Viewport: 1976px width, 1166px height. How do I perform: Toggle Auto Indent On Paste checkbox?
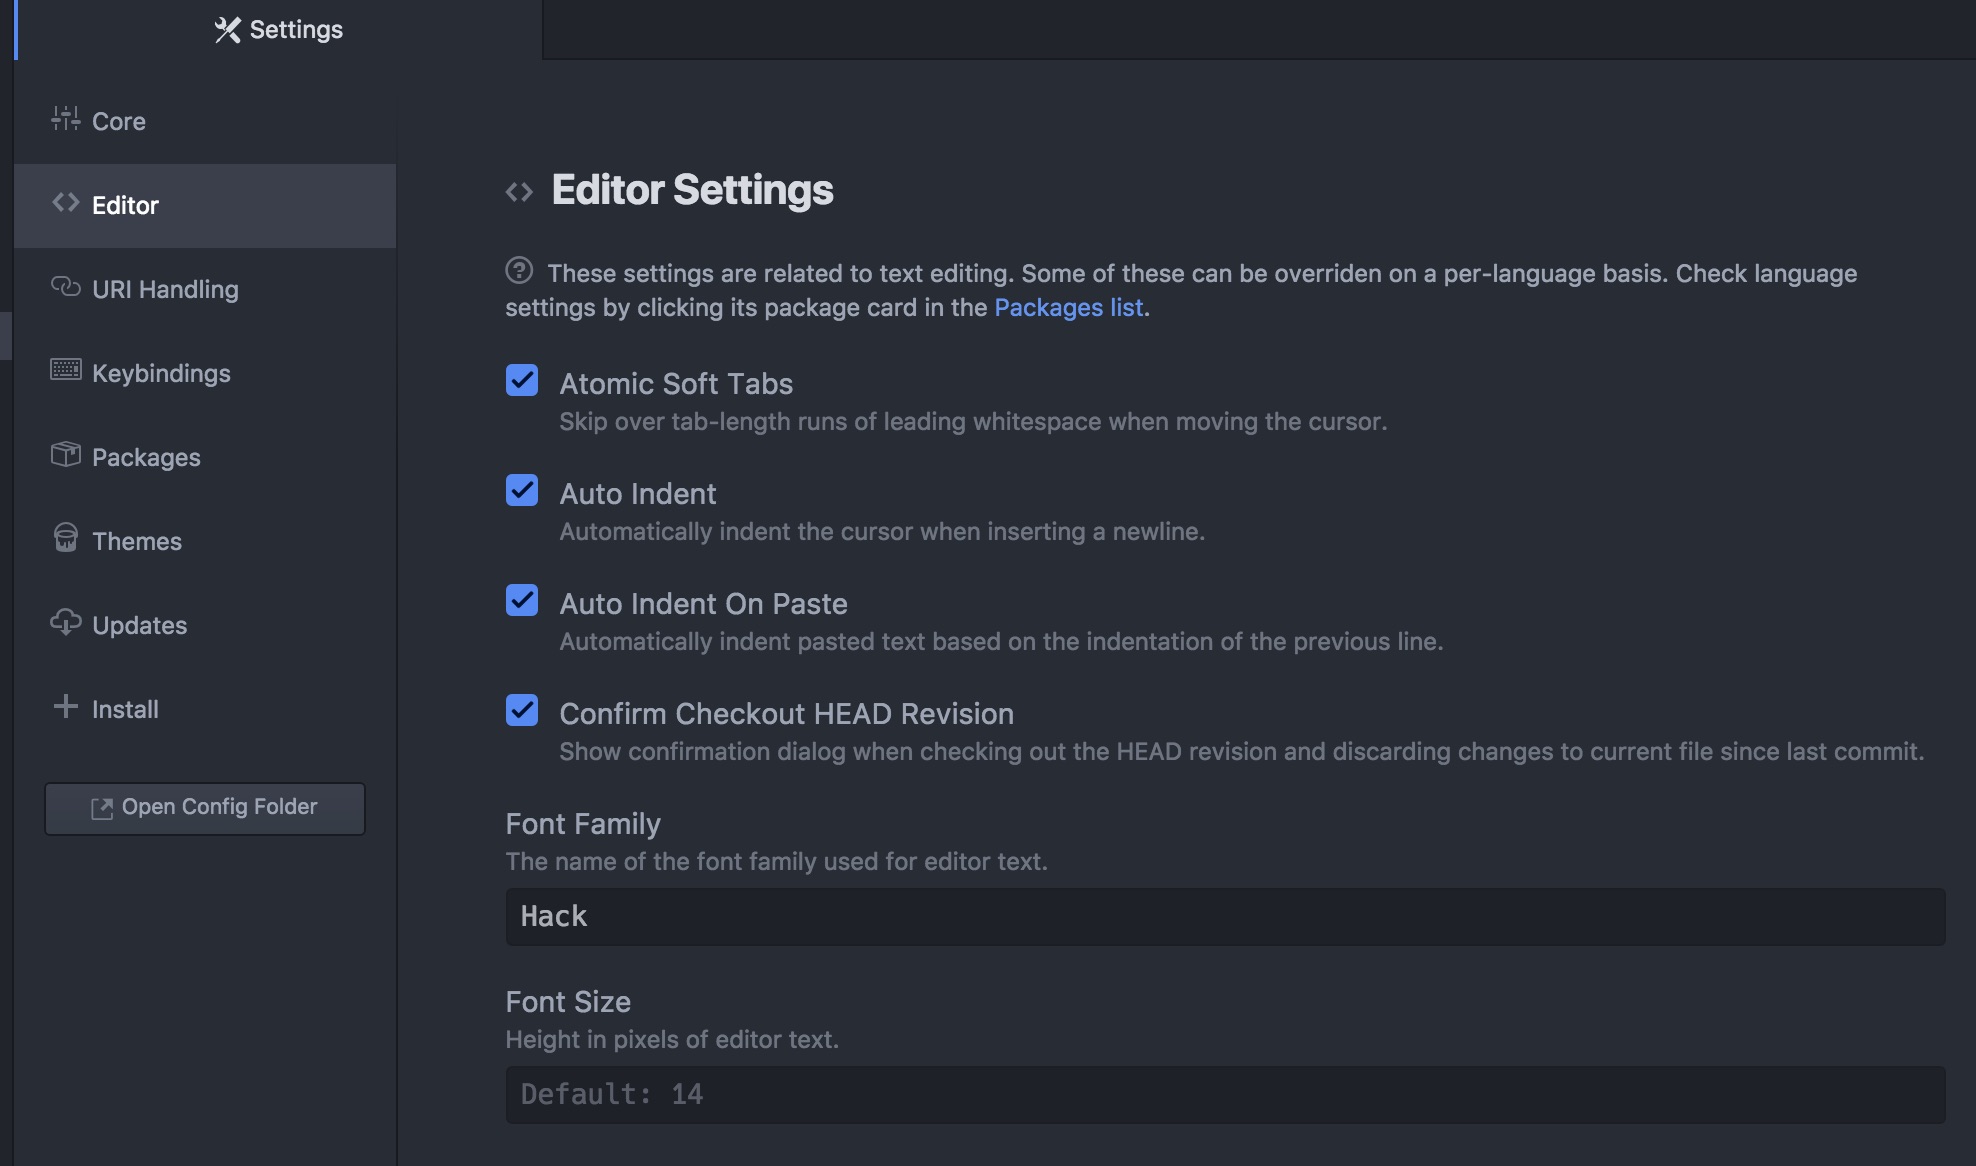coord(522,601)
